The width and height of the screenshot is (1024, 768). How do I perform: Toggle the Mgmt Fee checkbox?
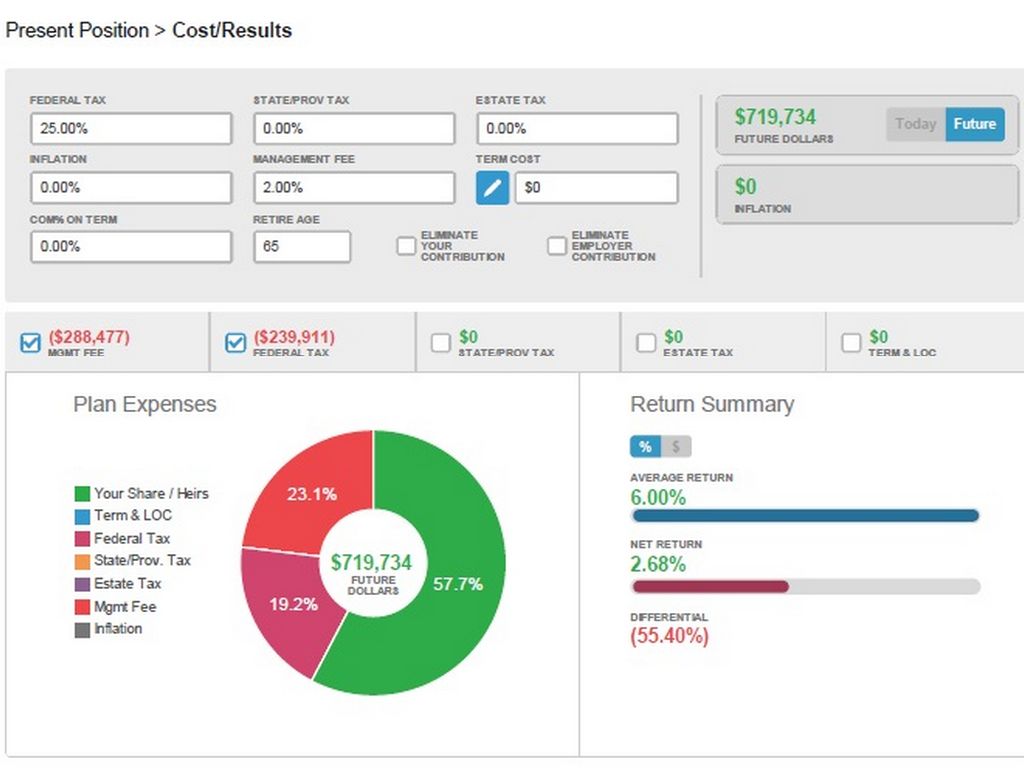click(x=31, y=343)
